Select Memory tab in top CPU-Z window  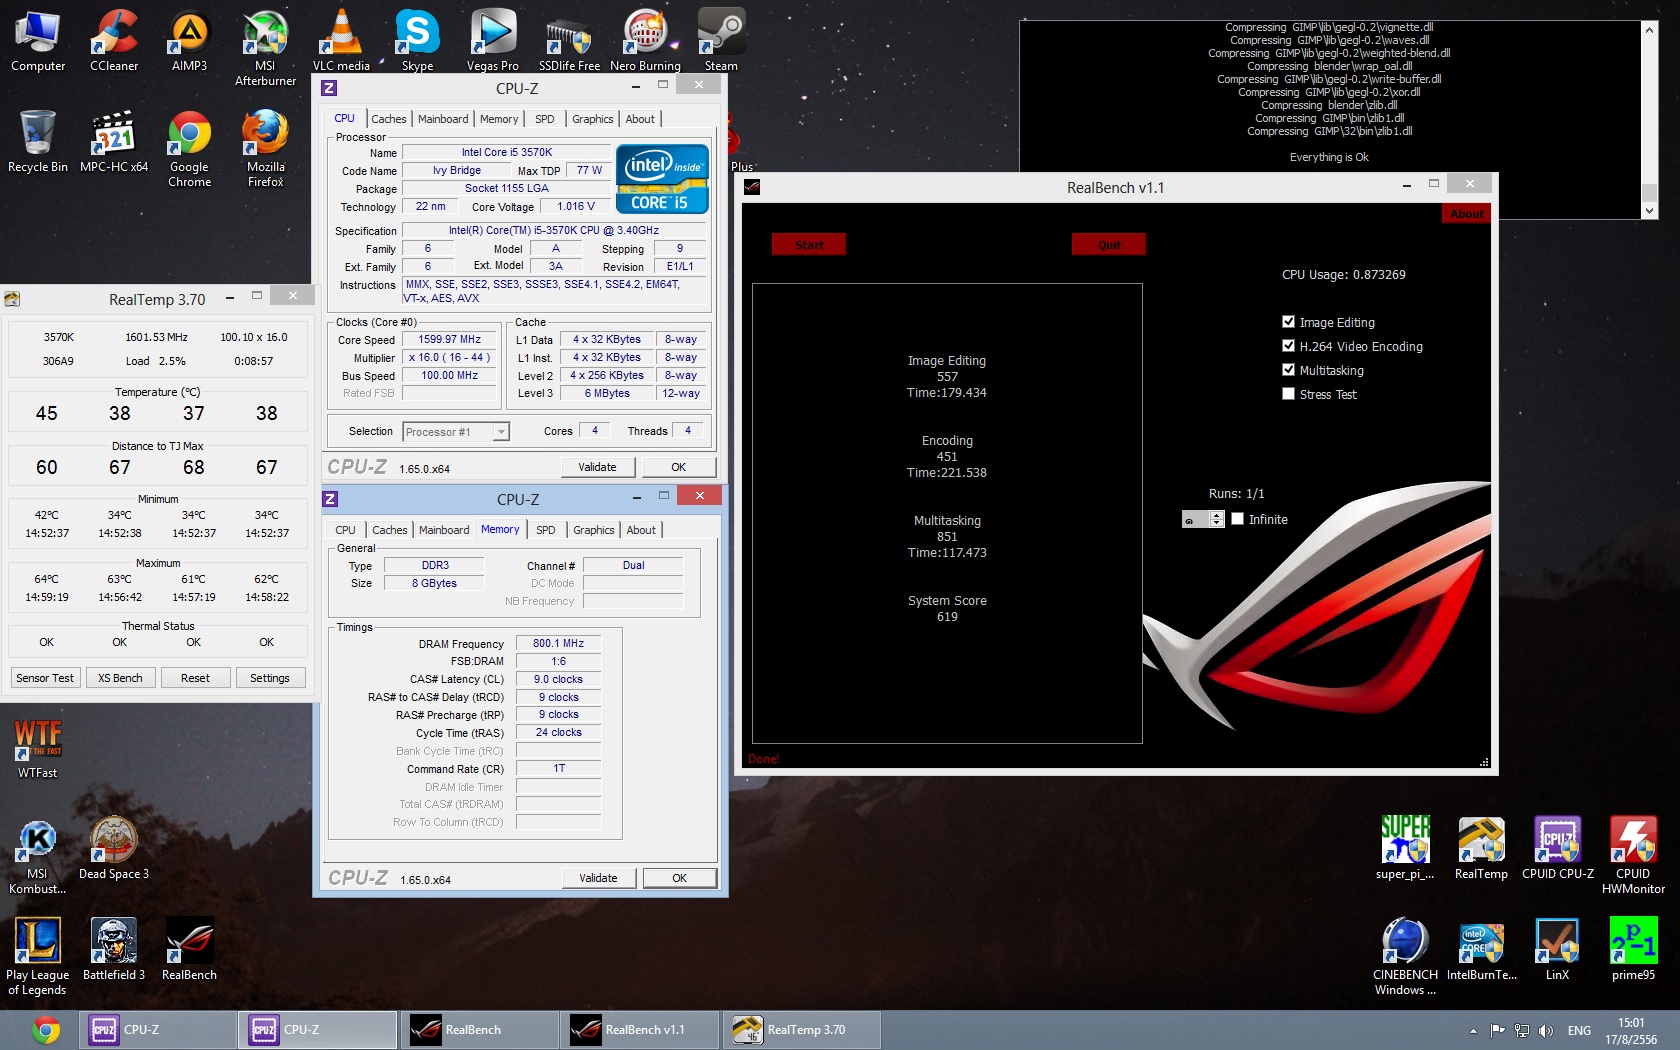pos(499,119)
